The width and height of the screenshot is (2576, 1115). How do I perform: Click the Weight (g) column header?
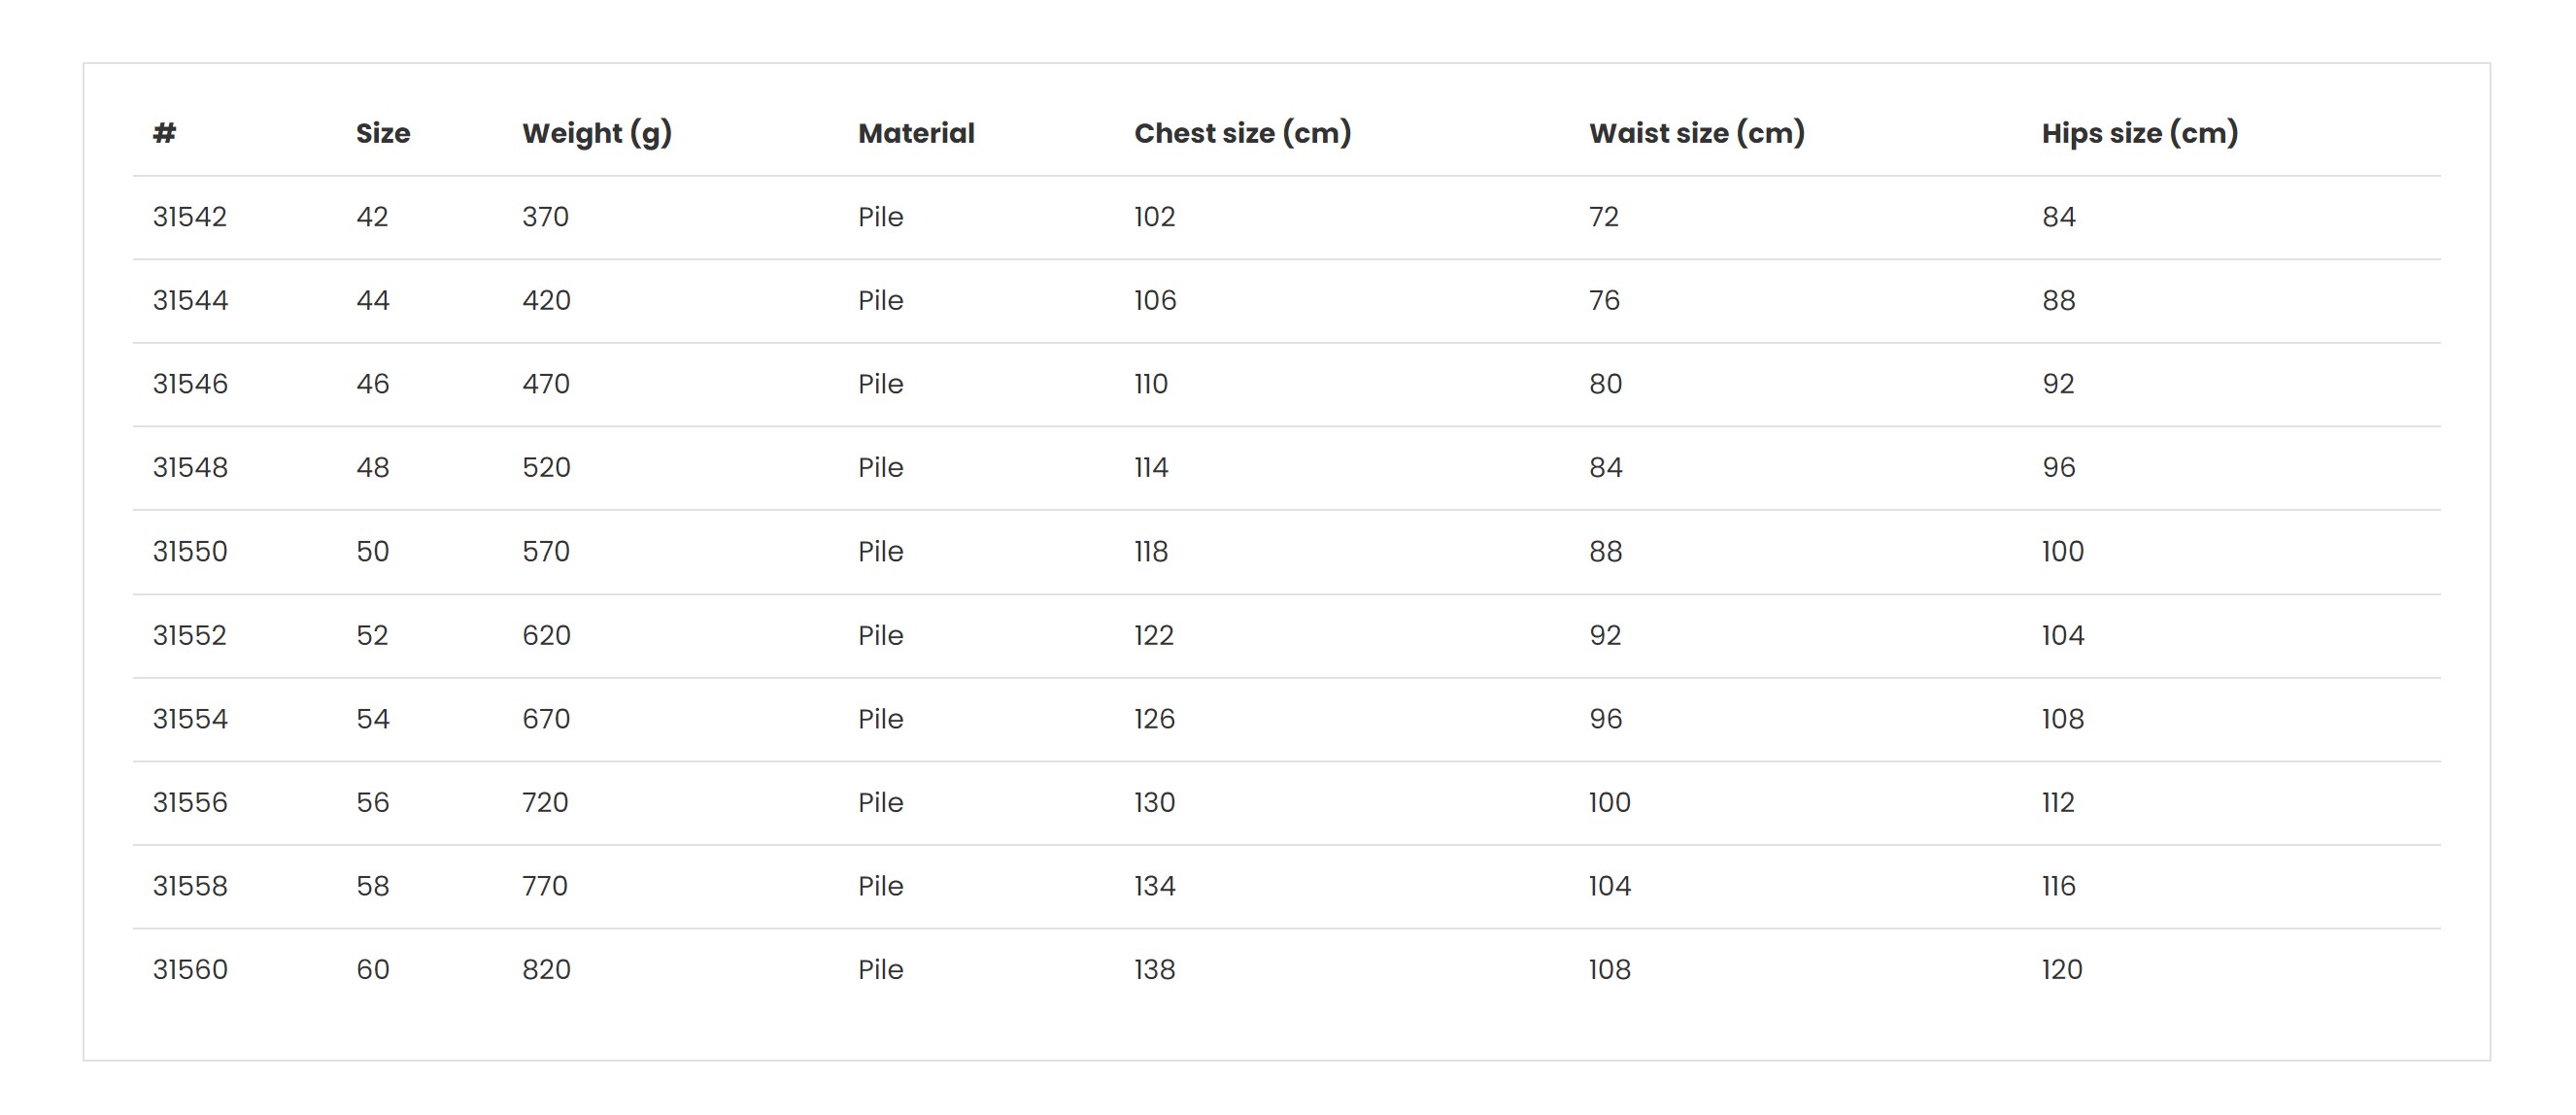point(597,133)
